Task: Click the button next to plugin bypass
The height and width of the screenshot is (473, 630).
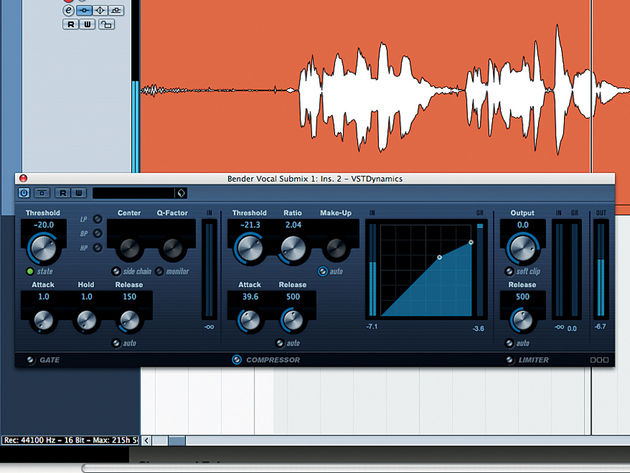Action: tap(42, 193)
